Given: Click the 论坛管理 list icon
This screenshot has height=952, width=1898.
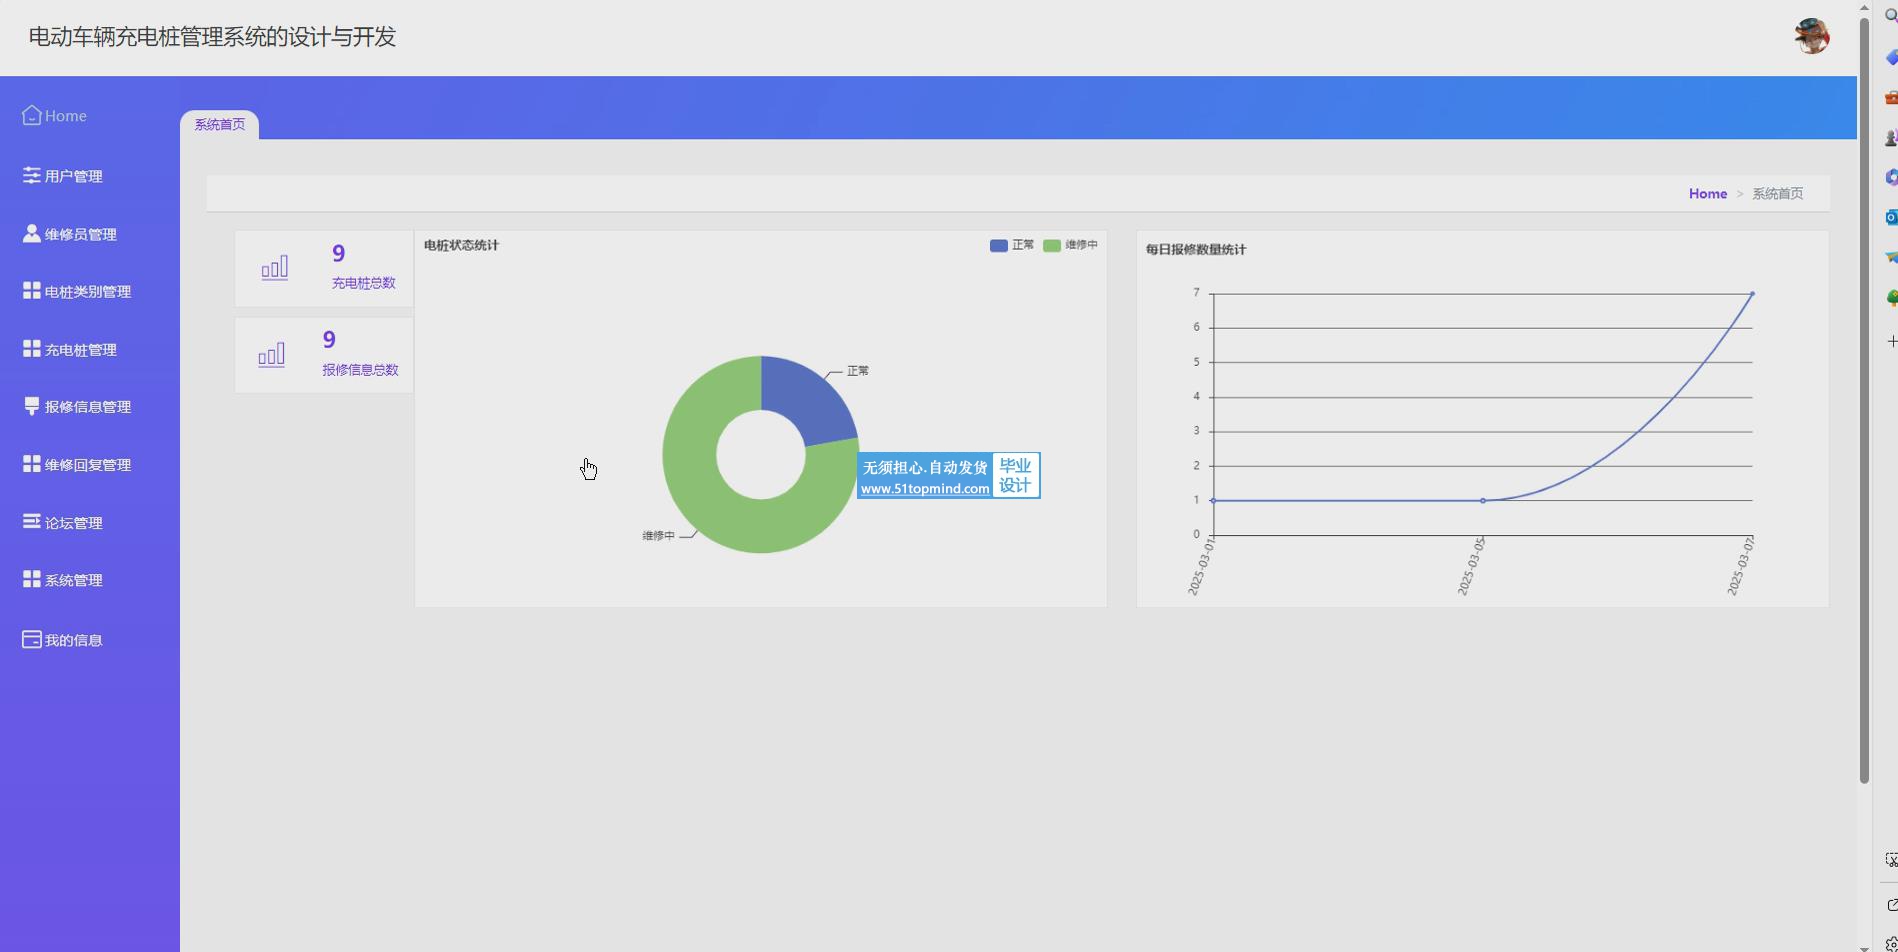Looking at the screenshot, I should click(32, 522).
